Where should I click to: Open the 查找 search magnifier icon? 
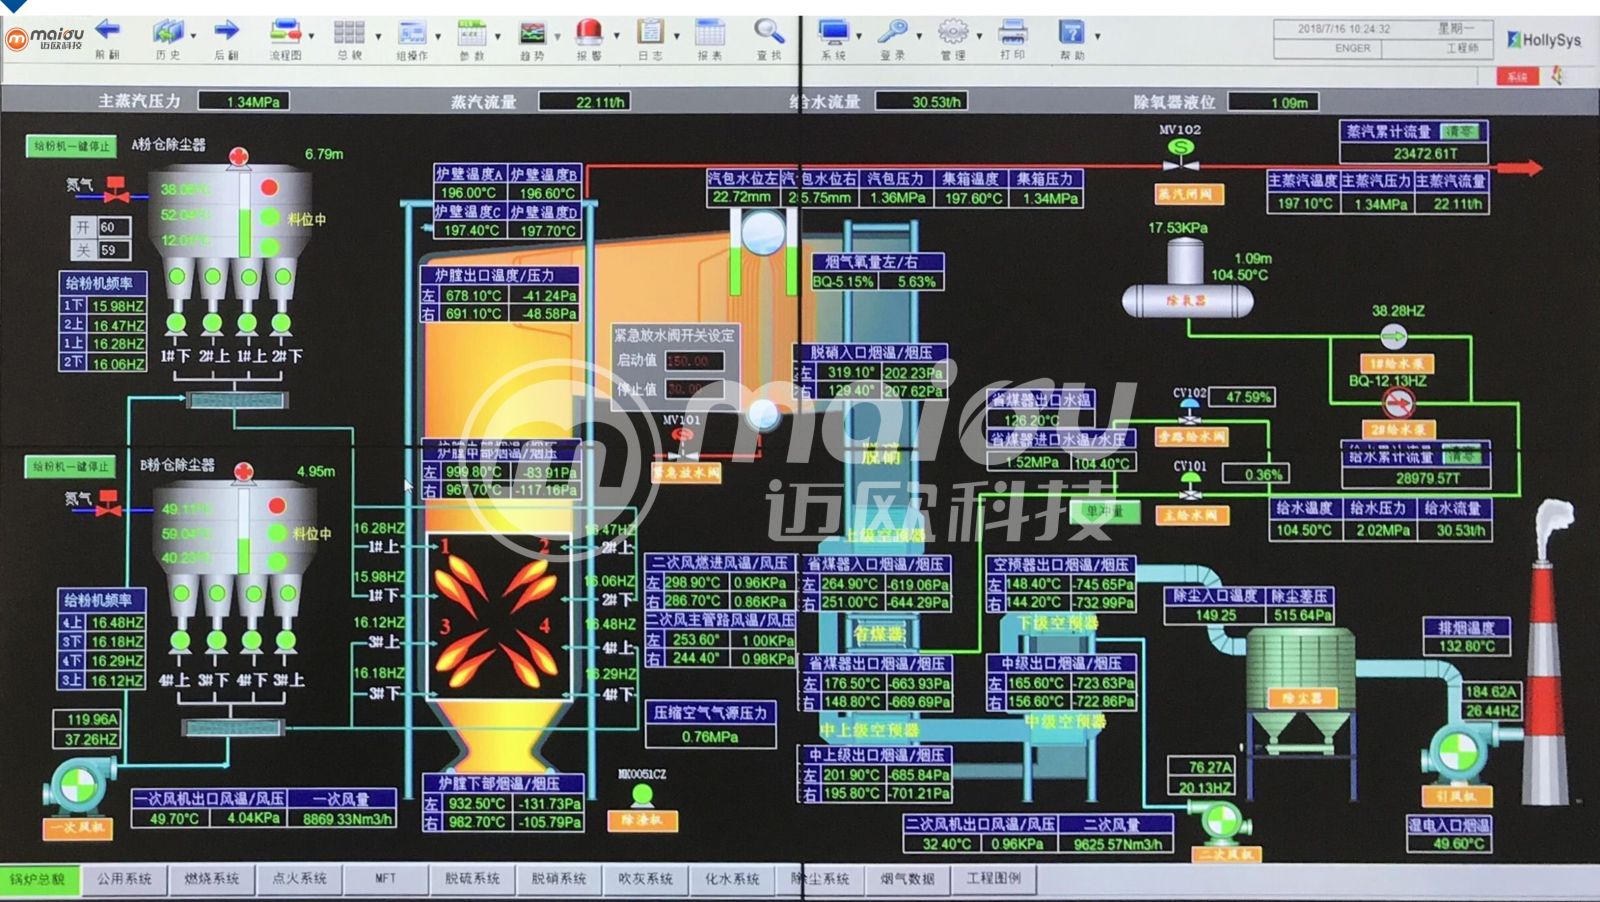coord(767,32)
